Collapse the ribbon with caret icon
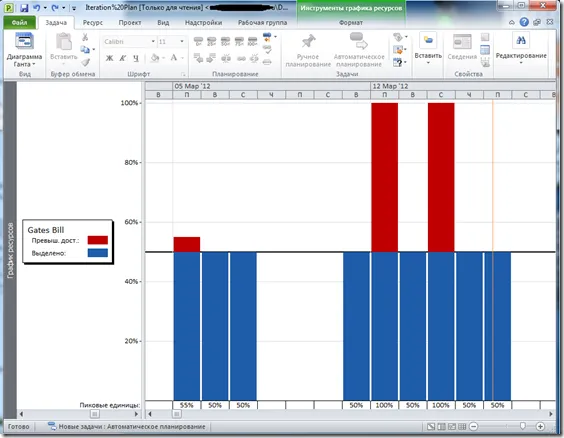 click(512, 22)
